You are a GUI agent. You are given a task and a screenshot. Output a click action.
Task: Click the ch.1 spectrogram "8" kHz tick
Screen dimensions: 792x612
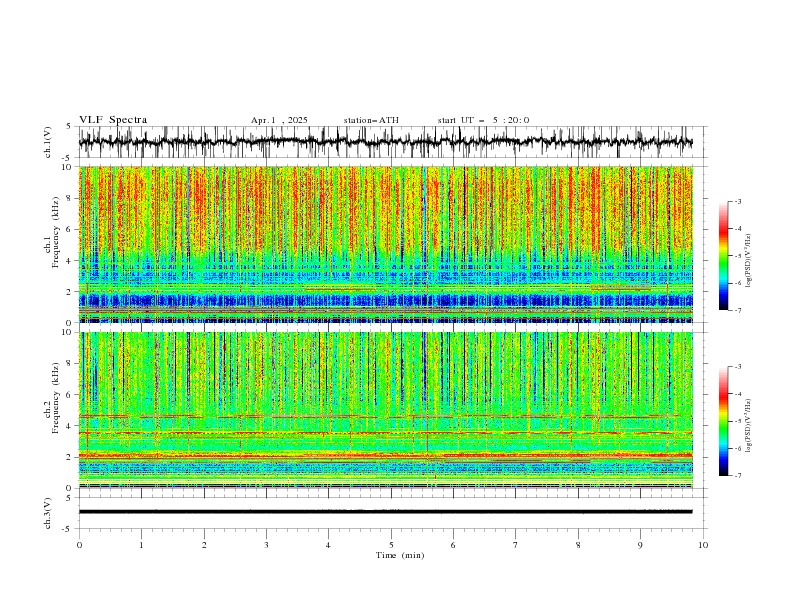(x=71, y=198)
